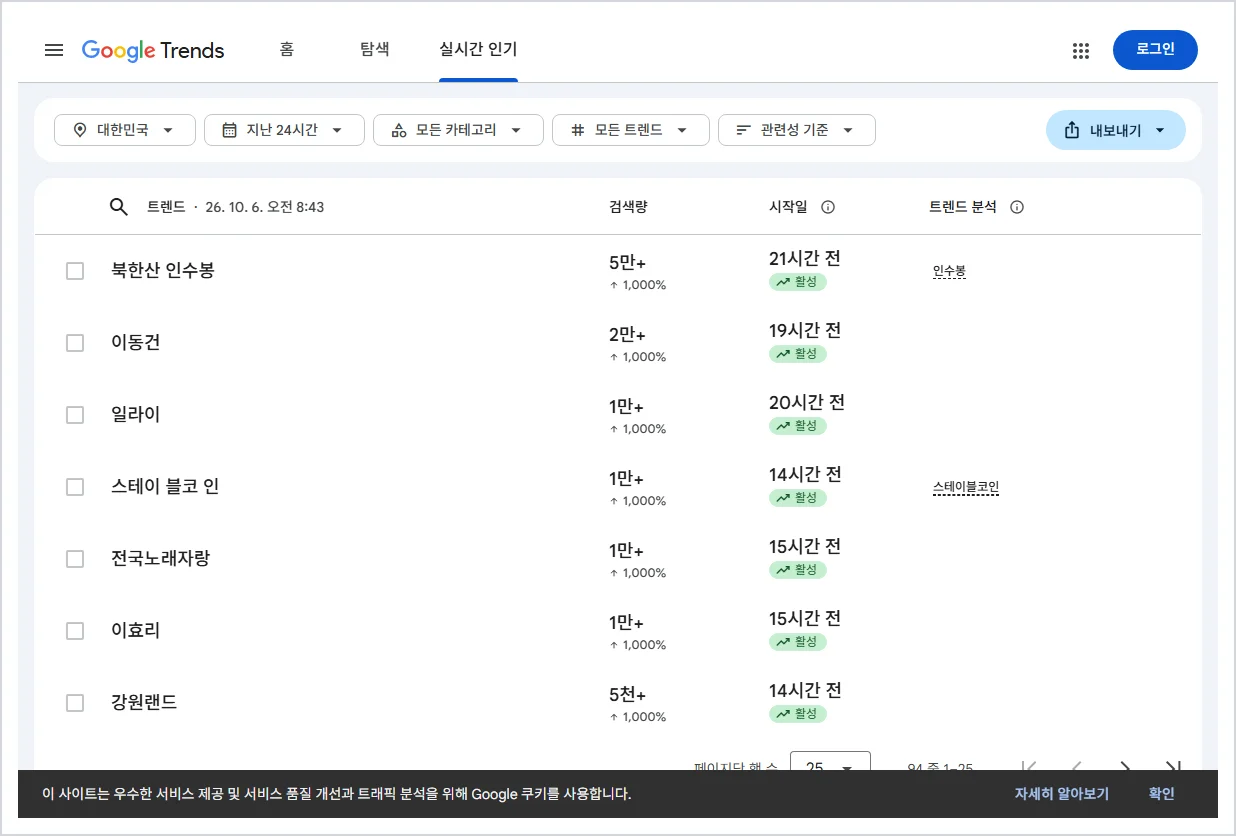The width and height of the screenshot is (1236, 836).
Task: Go to next page arrow
Action: [x=1125, y=767]
